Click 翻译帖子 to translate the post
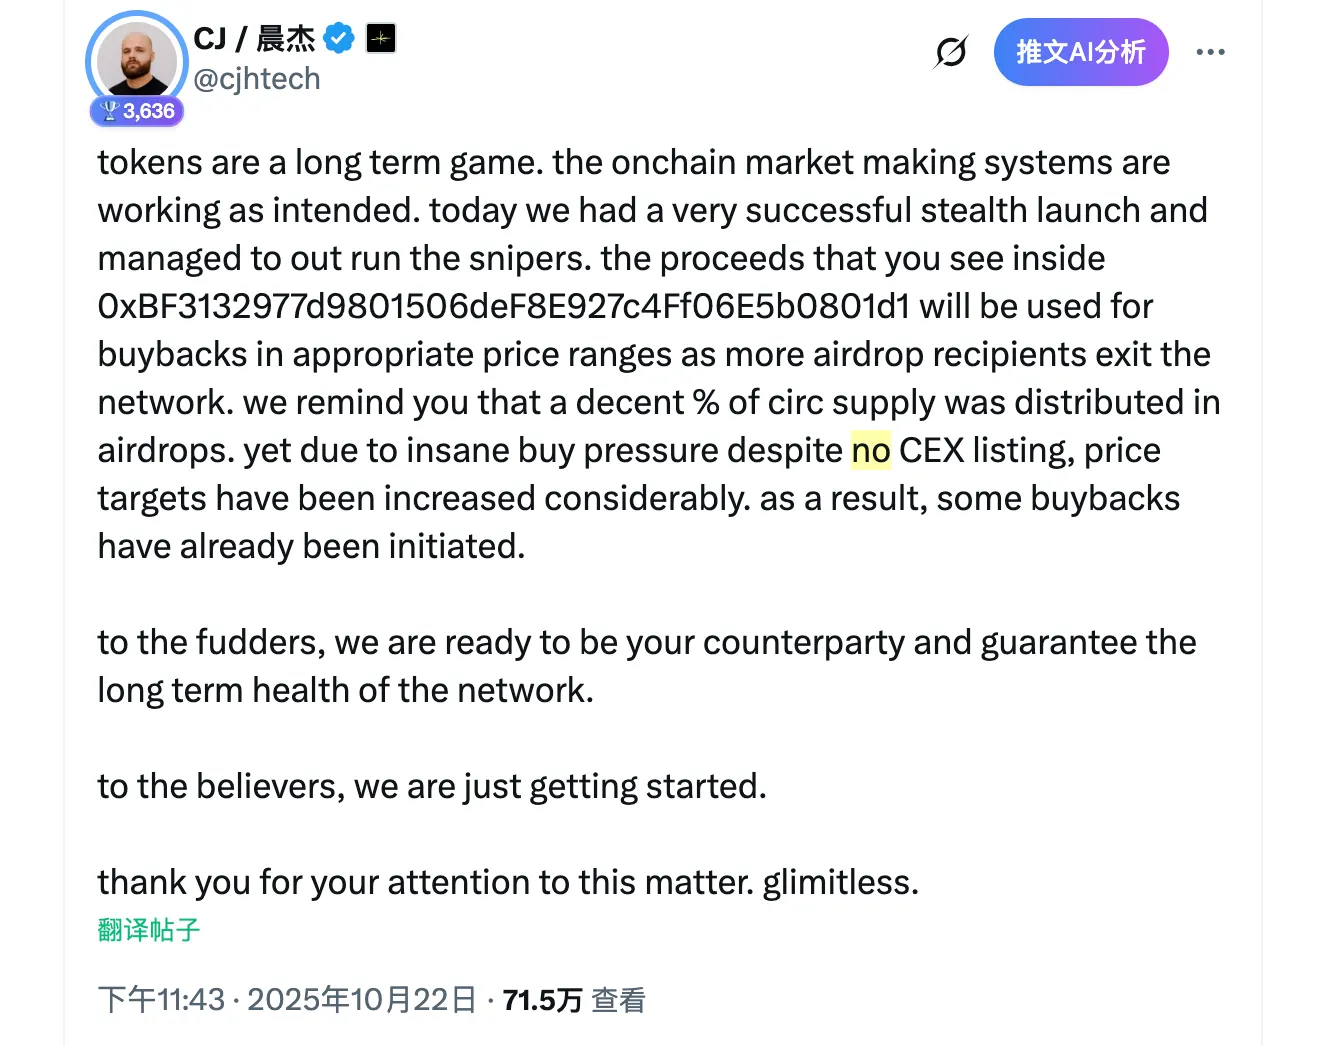1320x1046 pixels. 149,930
